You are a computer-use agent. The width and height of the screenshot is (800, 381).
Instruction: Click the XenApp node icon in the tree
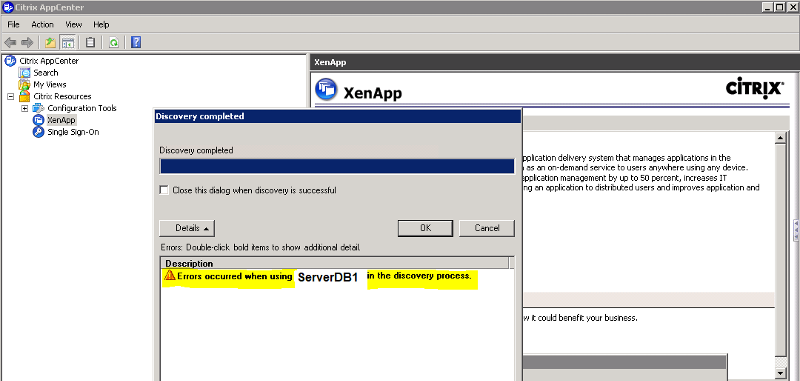coord(38,120)
